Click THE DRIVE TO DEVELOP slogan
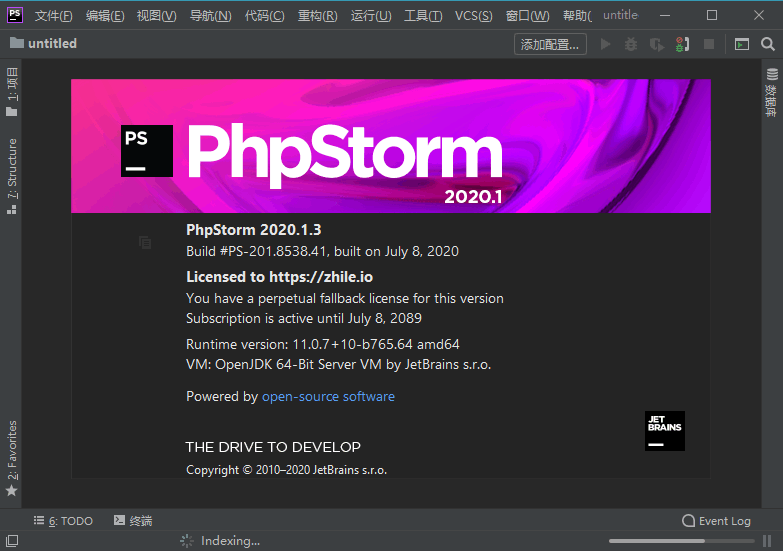The height and width of the screenshot is (551, 783). (x=273, y=447)
